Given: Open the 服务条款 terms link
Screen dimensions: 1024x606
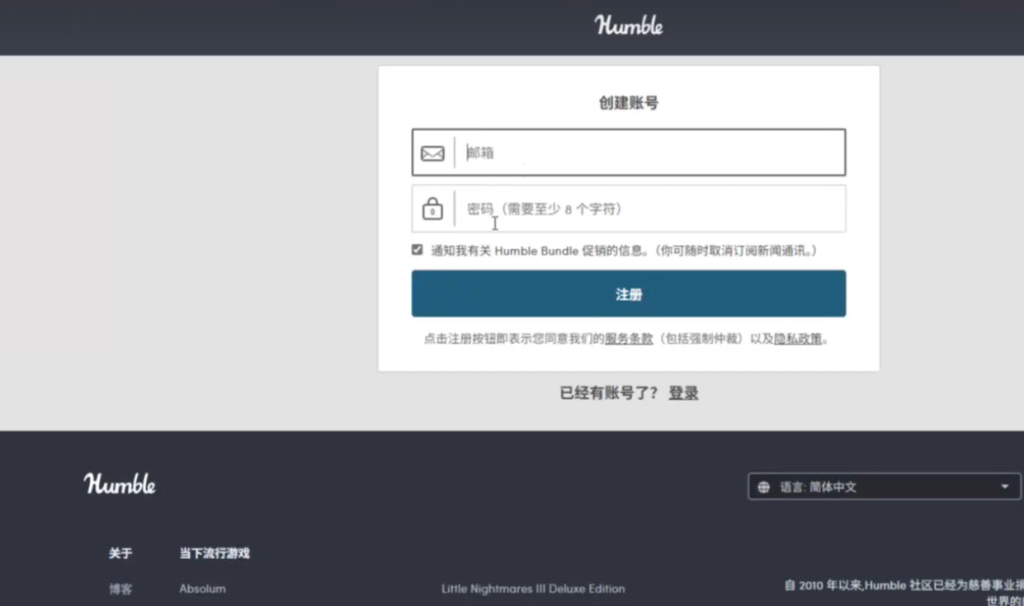Looking at the screenshot, I should point(629,339).
